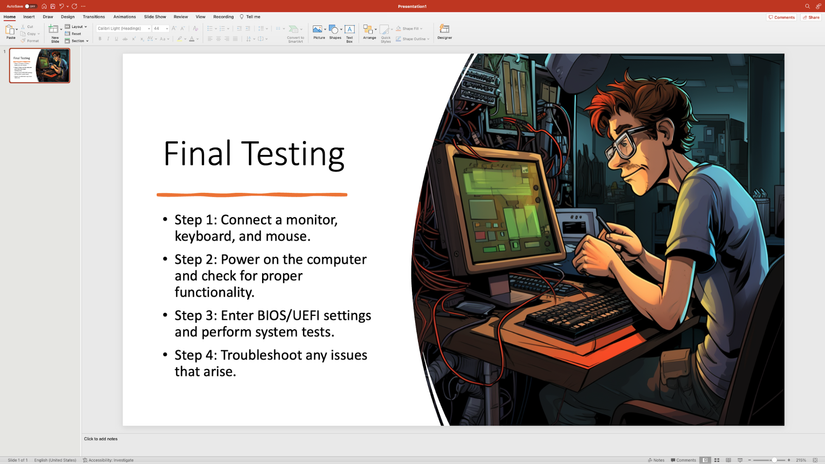Open the Recording tab

tap(224, 17)
